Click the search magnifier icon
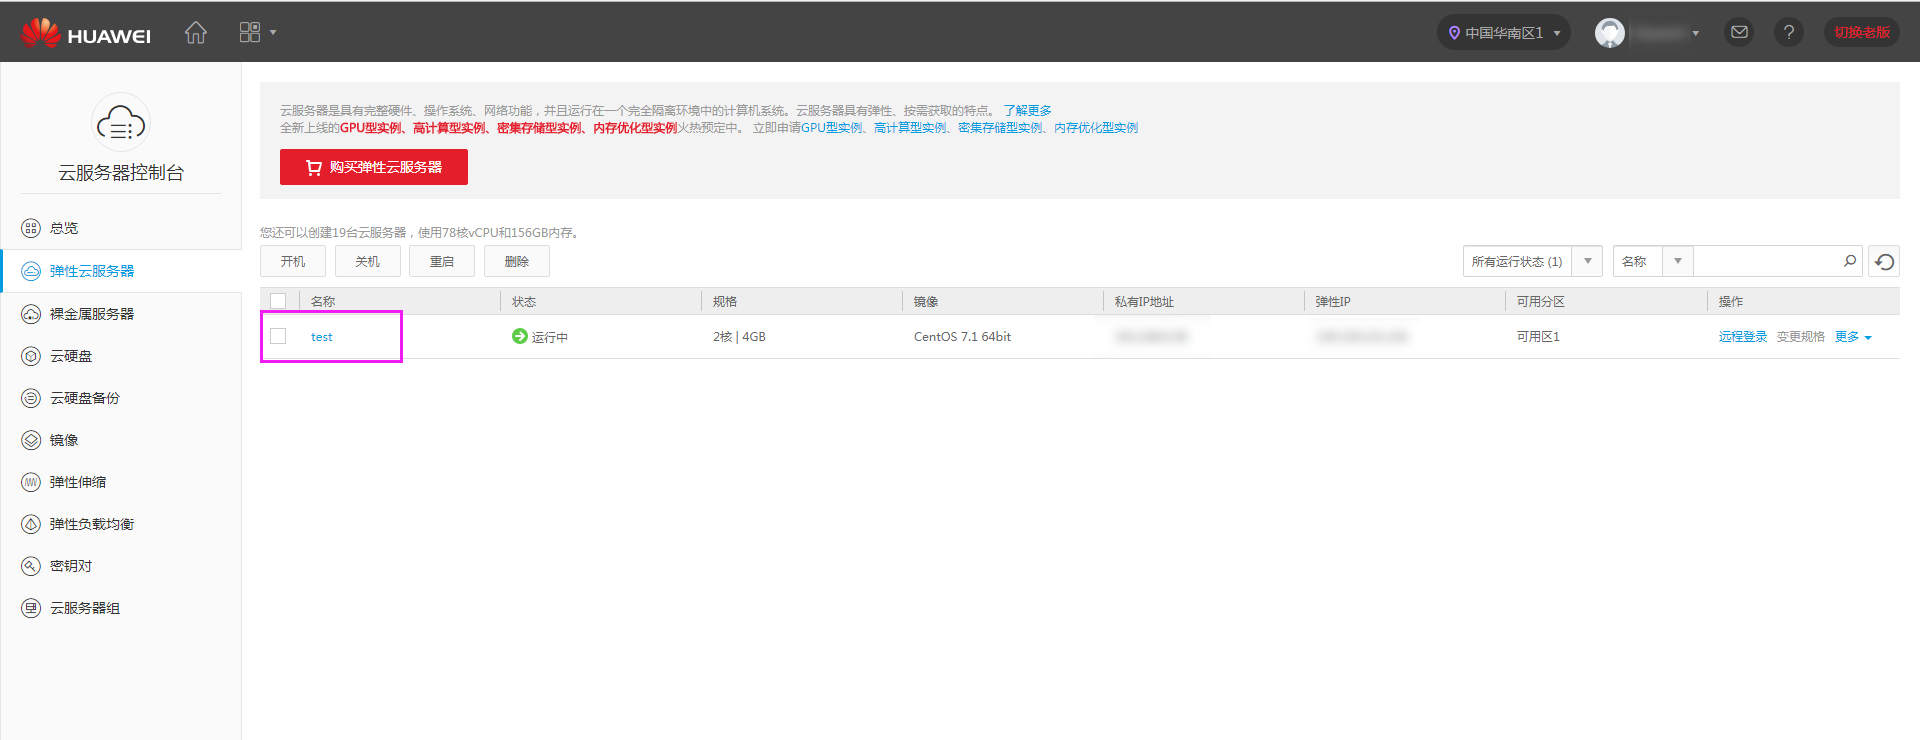Image resolution: width=1920 pixels, height=740 pixels. (1849, 261)
